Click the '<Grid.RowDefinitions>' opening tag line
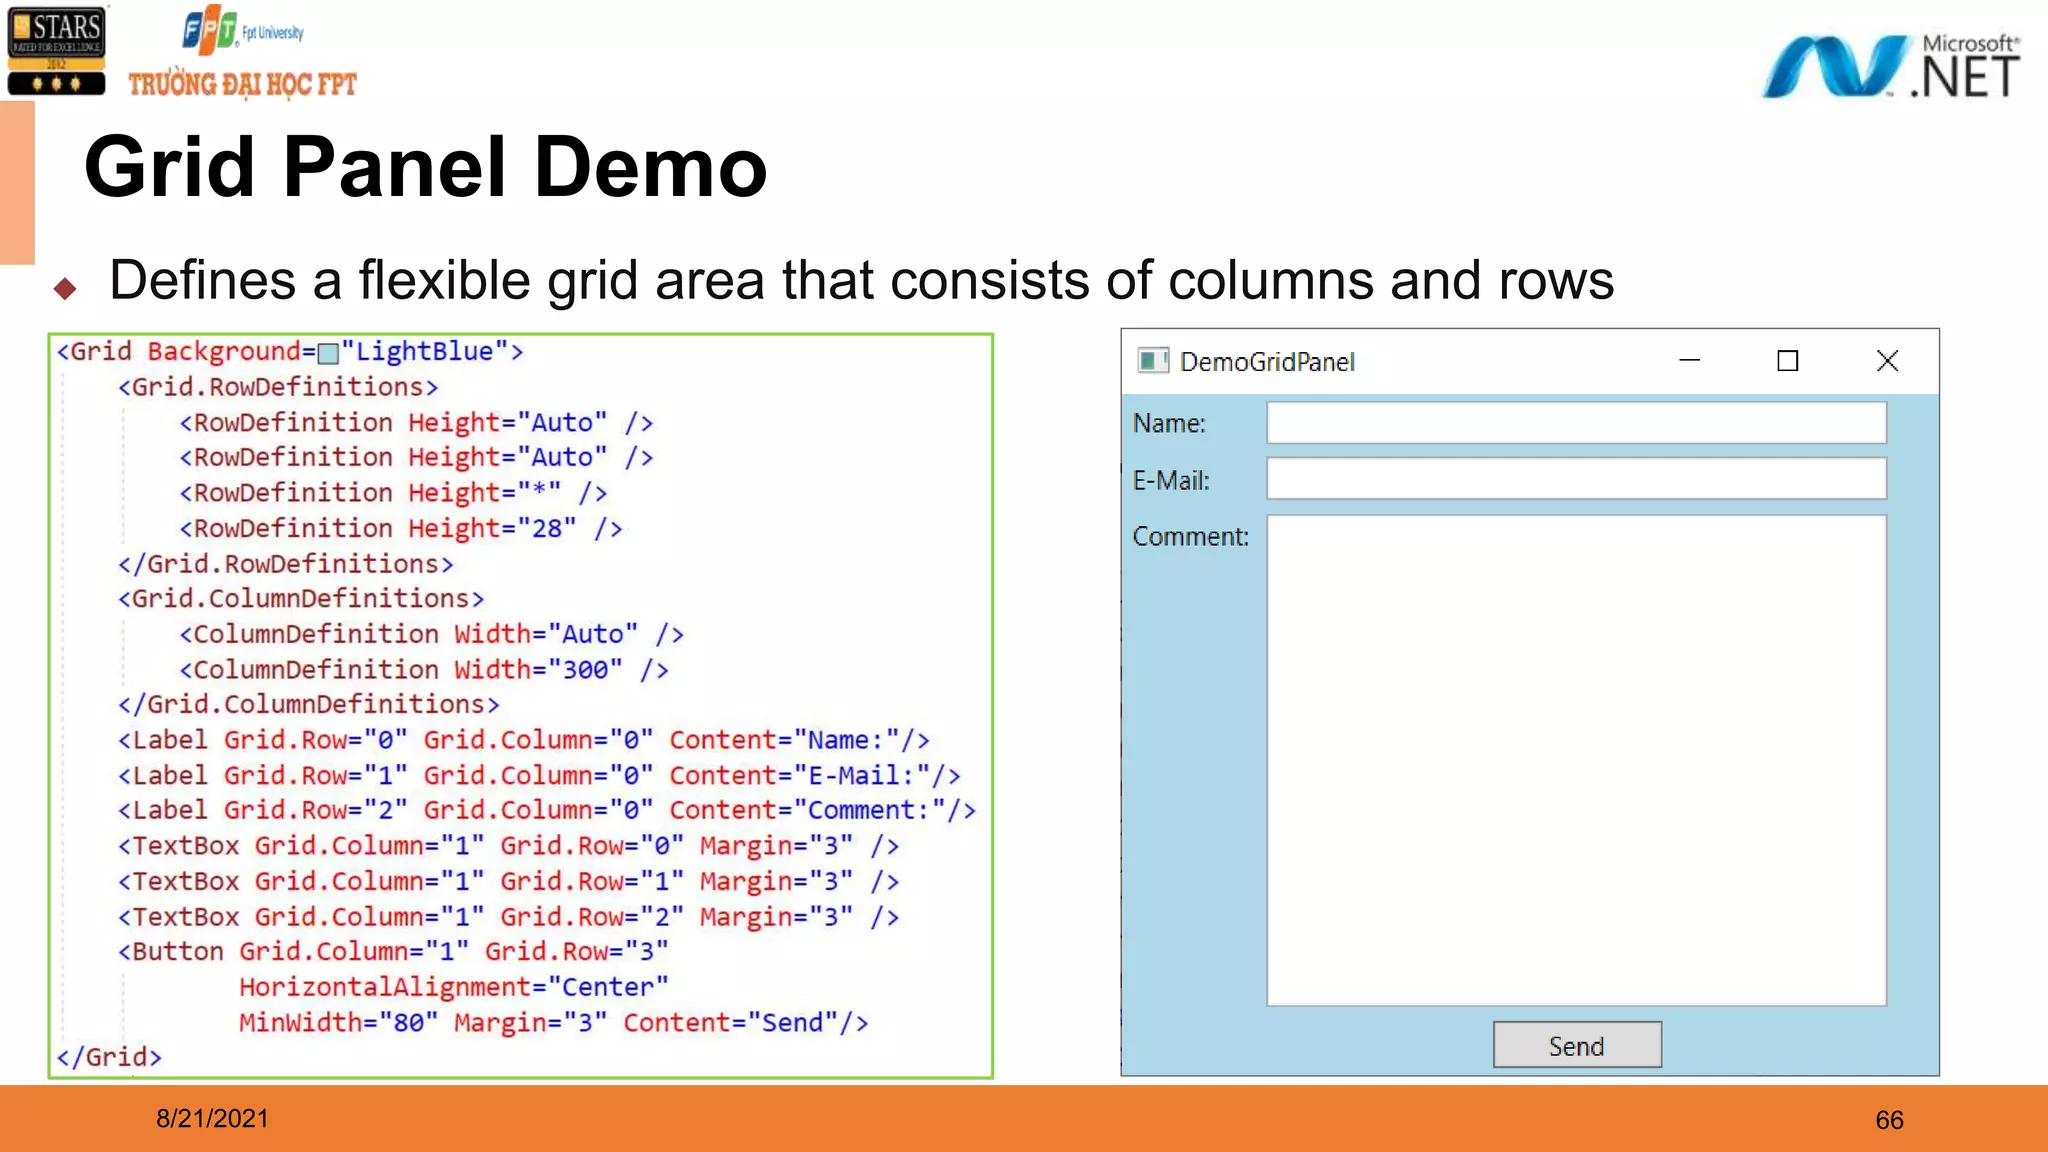 click(x=278, y=387)
